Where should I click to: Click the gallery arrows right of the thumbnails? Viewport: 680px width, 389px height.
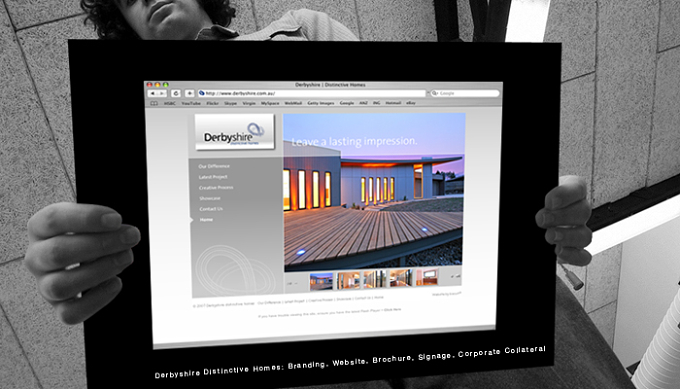pos(455,276)
